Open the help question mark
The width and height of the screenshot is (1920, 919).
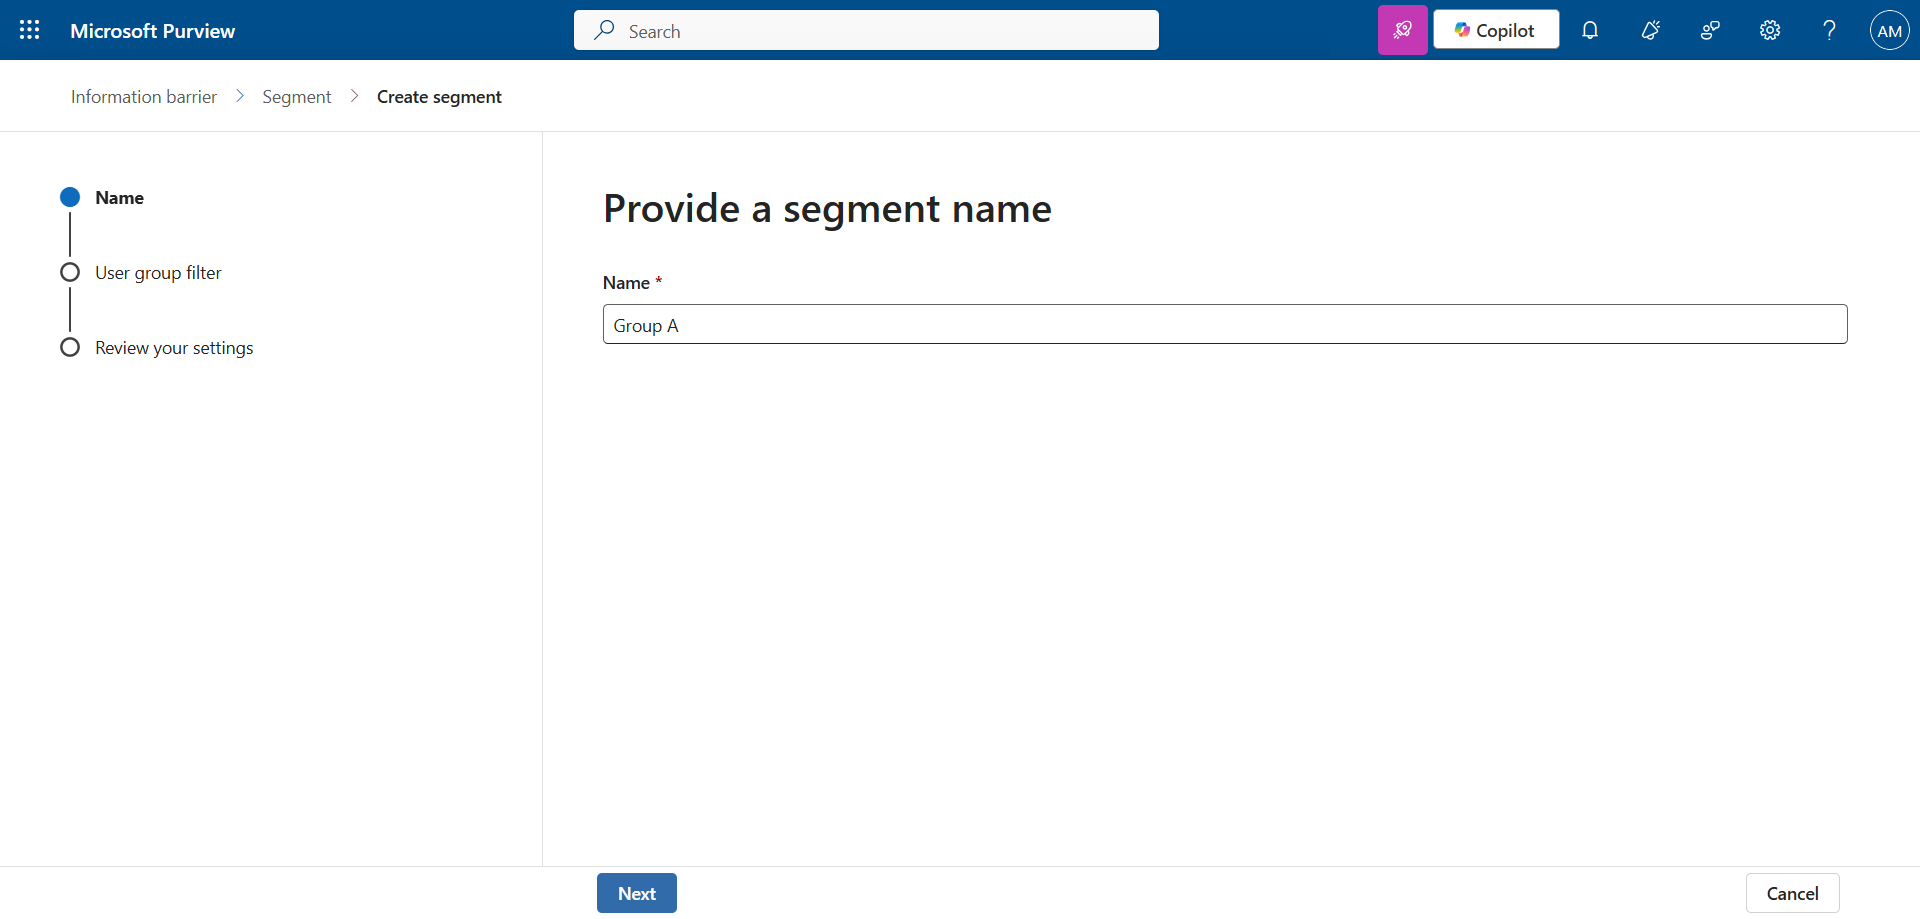(1829, 30)
